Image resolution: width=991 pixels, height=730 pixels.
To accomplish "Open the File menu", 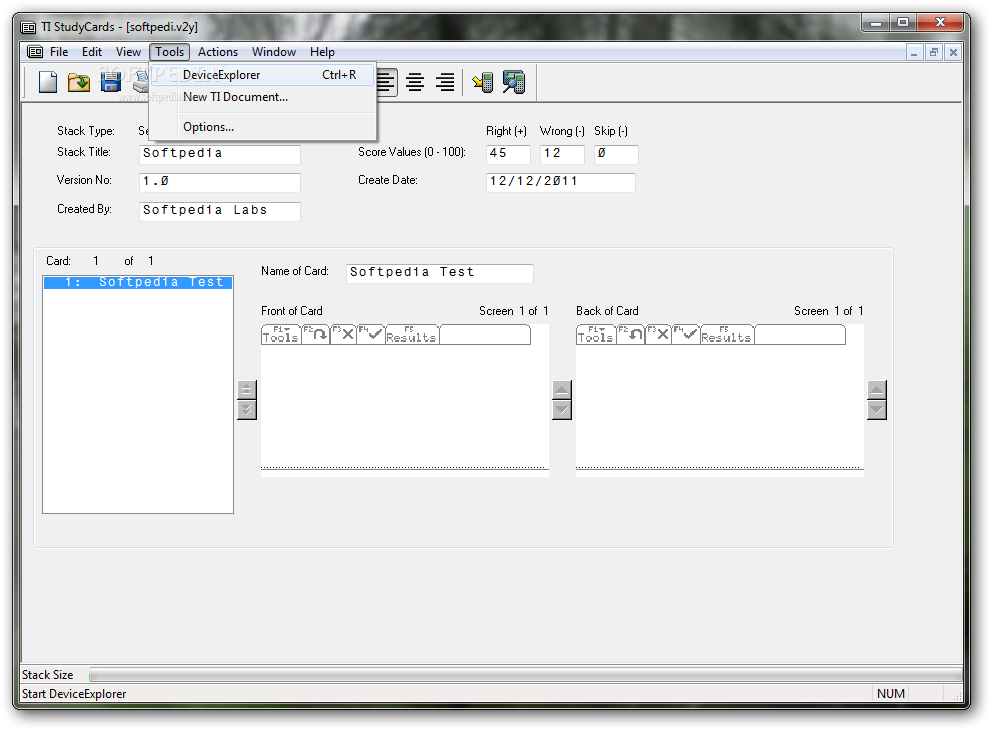I will click(59, 52).
